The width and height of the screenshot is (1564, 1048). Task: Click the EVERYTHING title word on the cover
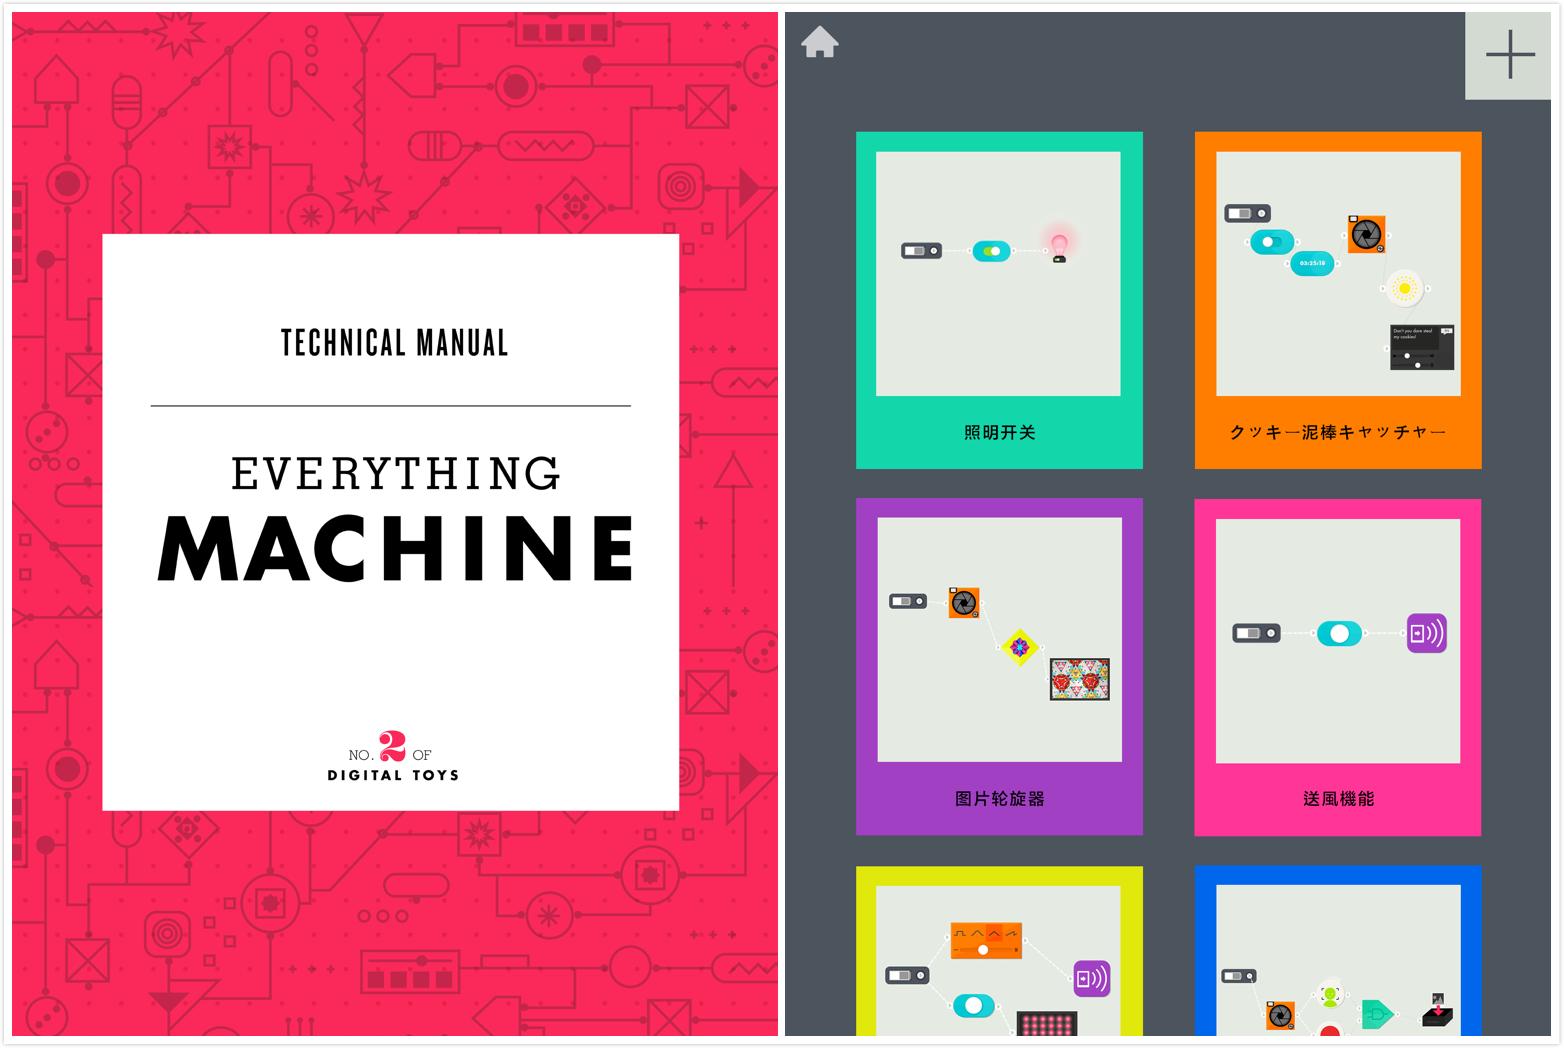click(396, 474)
